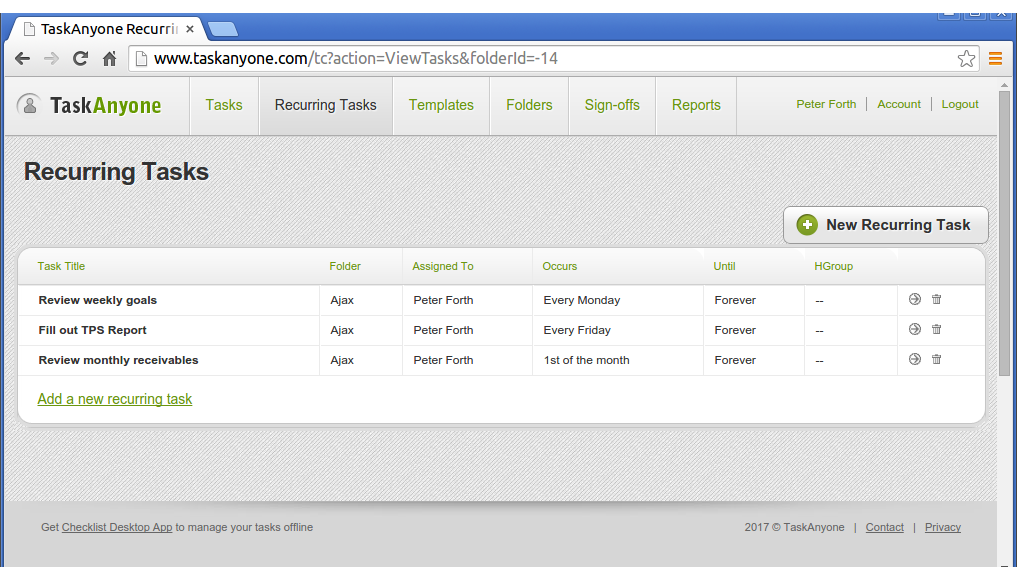The width and height of the screenshot is (1017, 580).
Task: Open the Folders tab
Action: (x=529, y=105)
